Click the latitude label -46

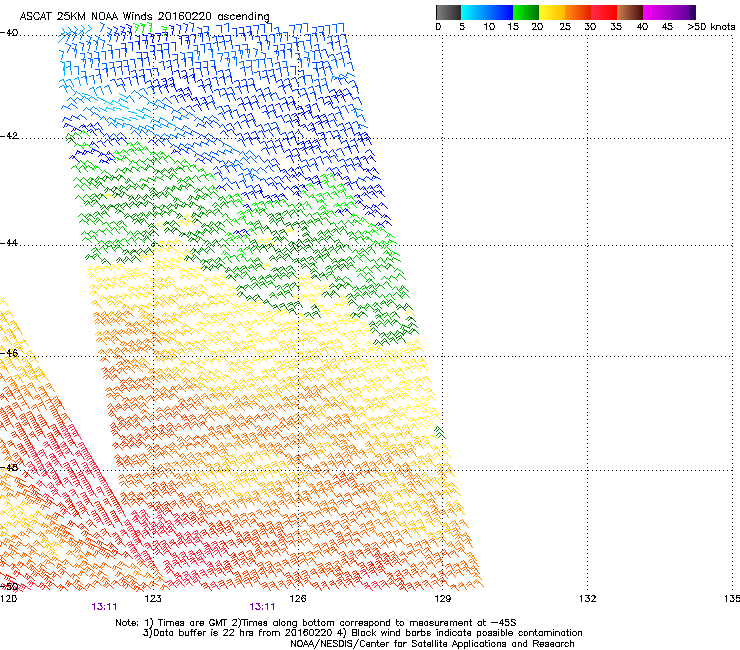[9, 353]
